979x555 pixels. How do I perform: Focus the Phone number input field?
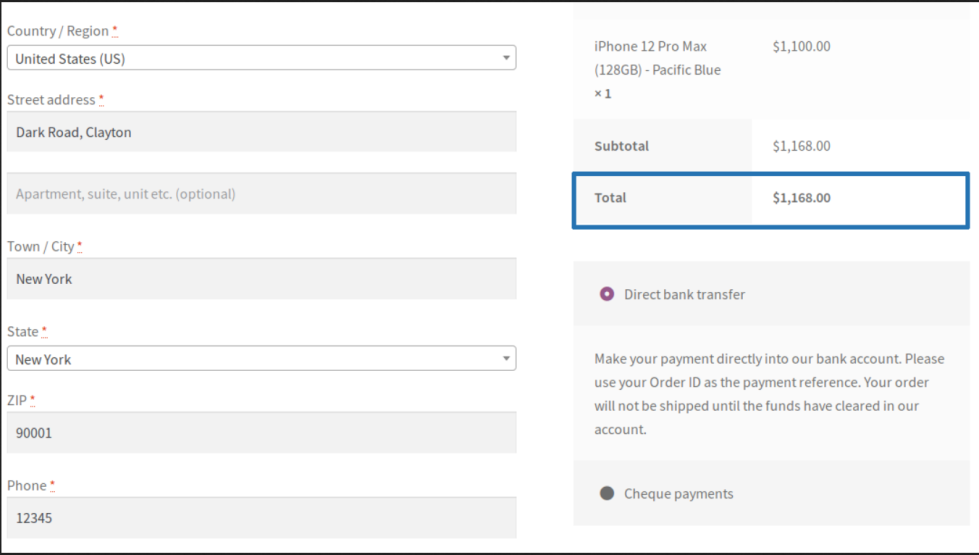pos(261,518)
